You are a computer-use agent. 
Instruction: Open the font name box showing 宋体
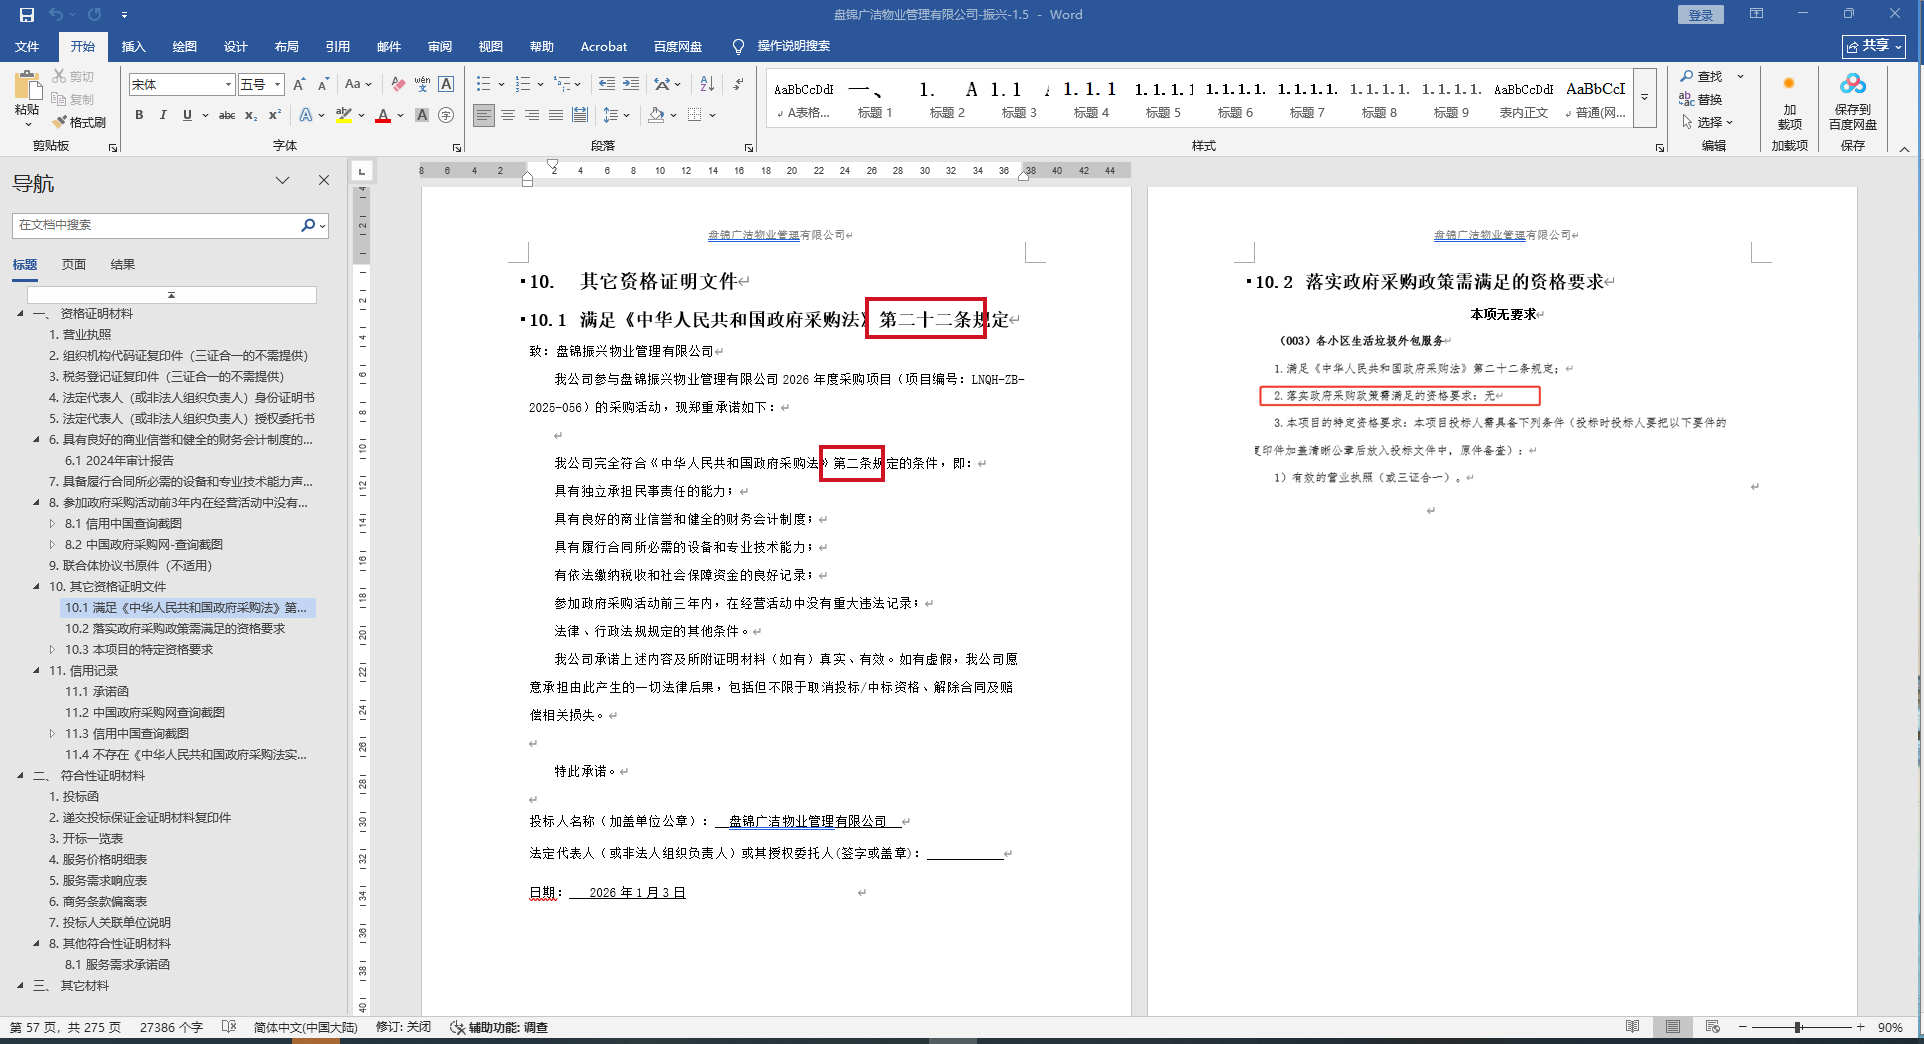pyautogui.click(x=181, y=85)
